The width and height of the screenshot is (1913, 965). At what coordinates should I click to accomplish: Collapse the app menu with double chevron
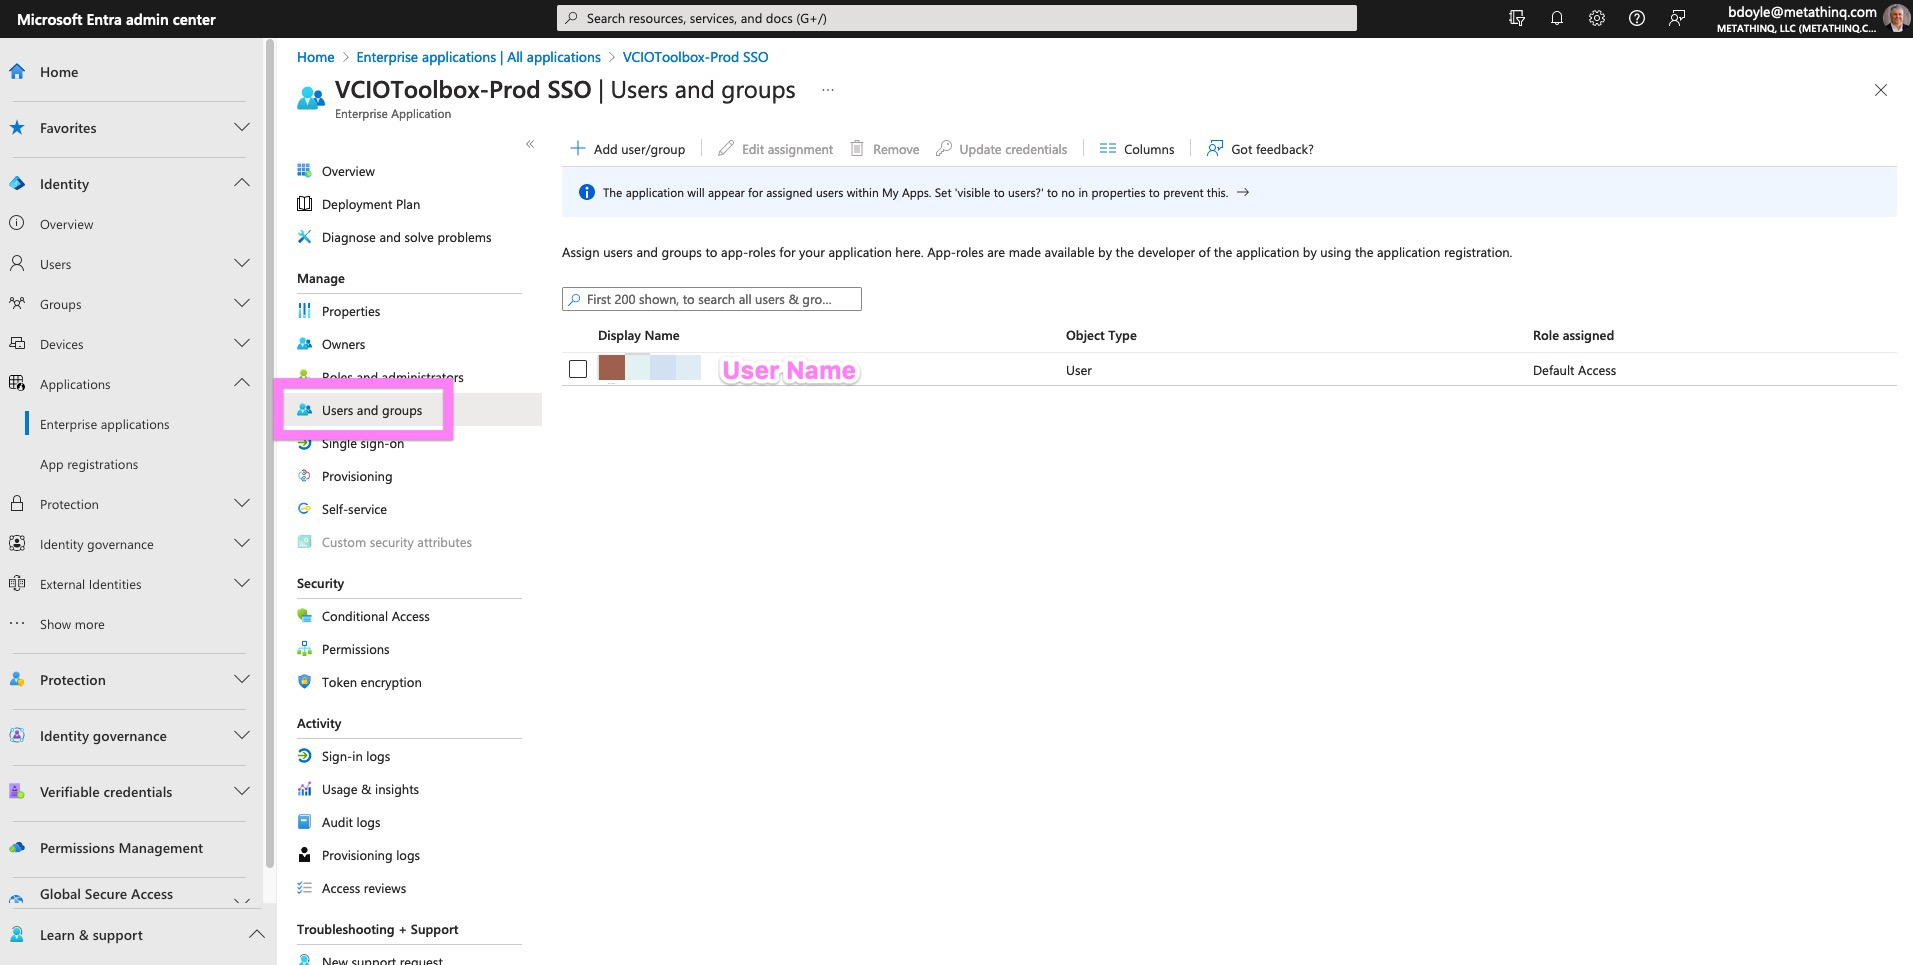(530, 144)
